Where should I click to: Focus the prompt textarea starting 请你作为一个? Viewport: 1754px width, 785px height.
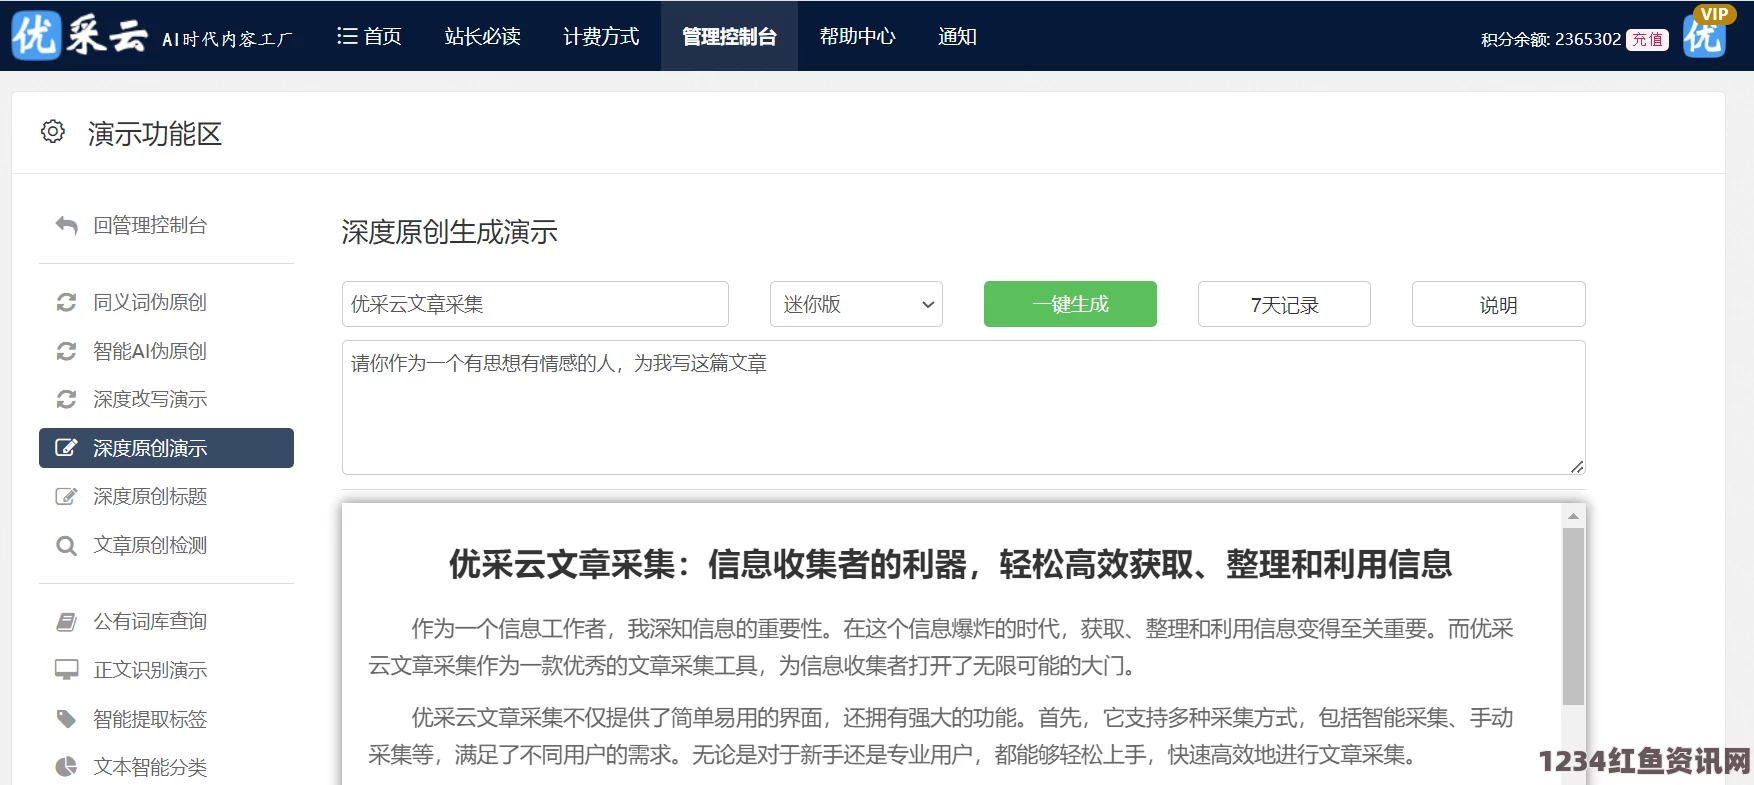pos(963,407)
